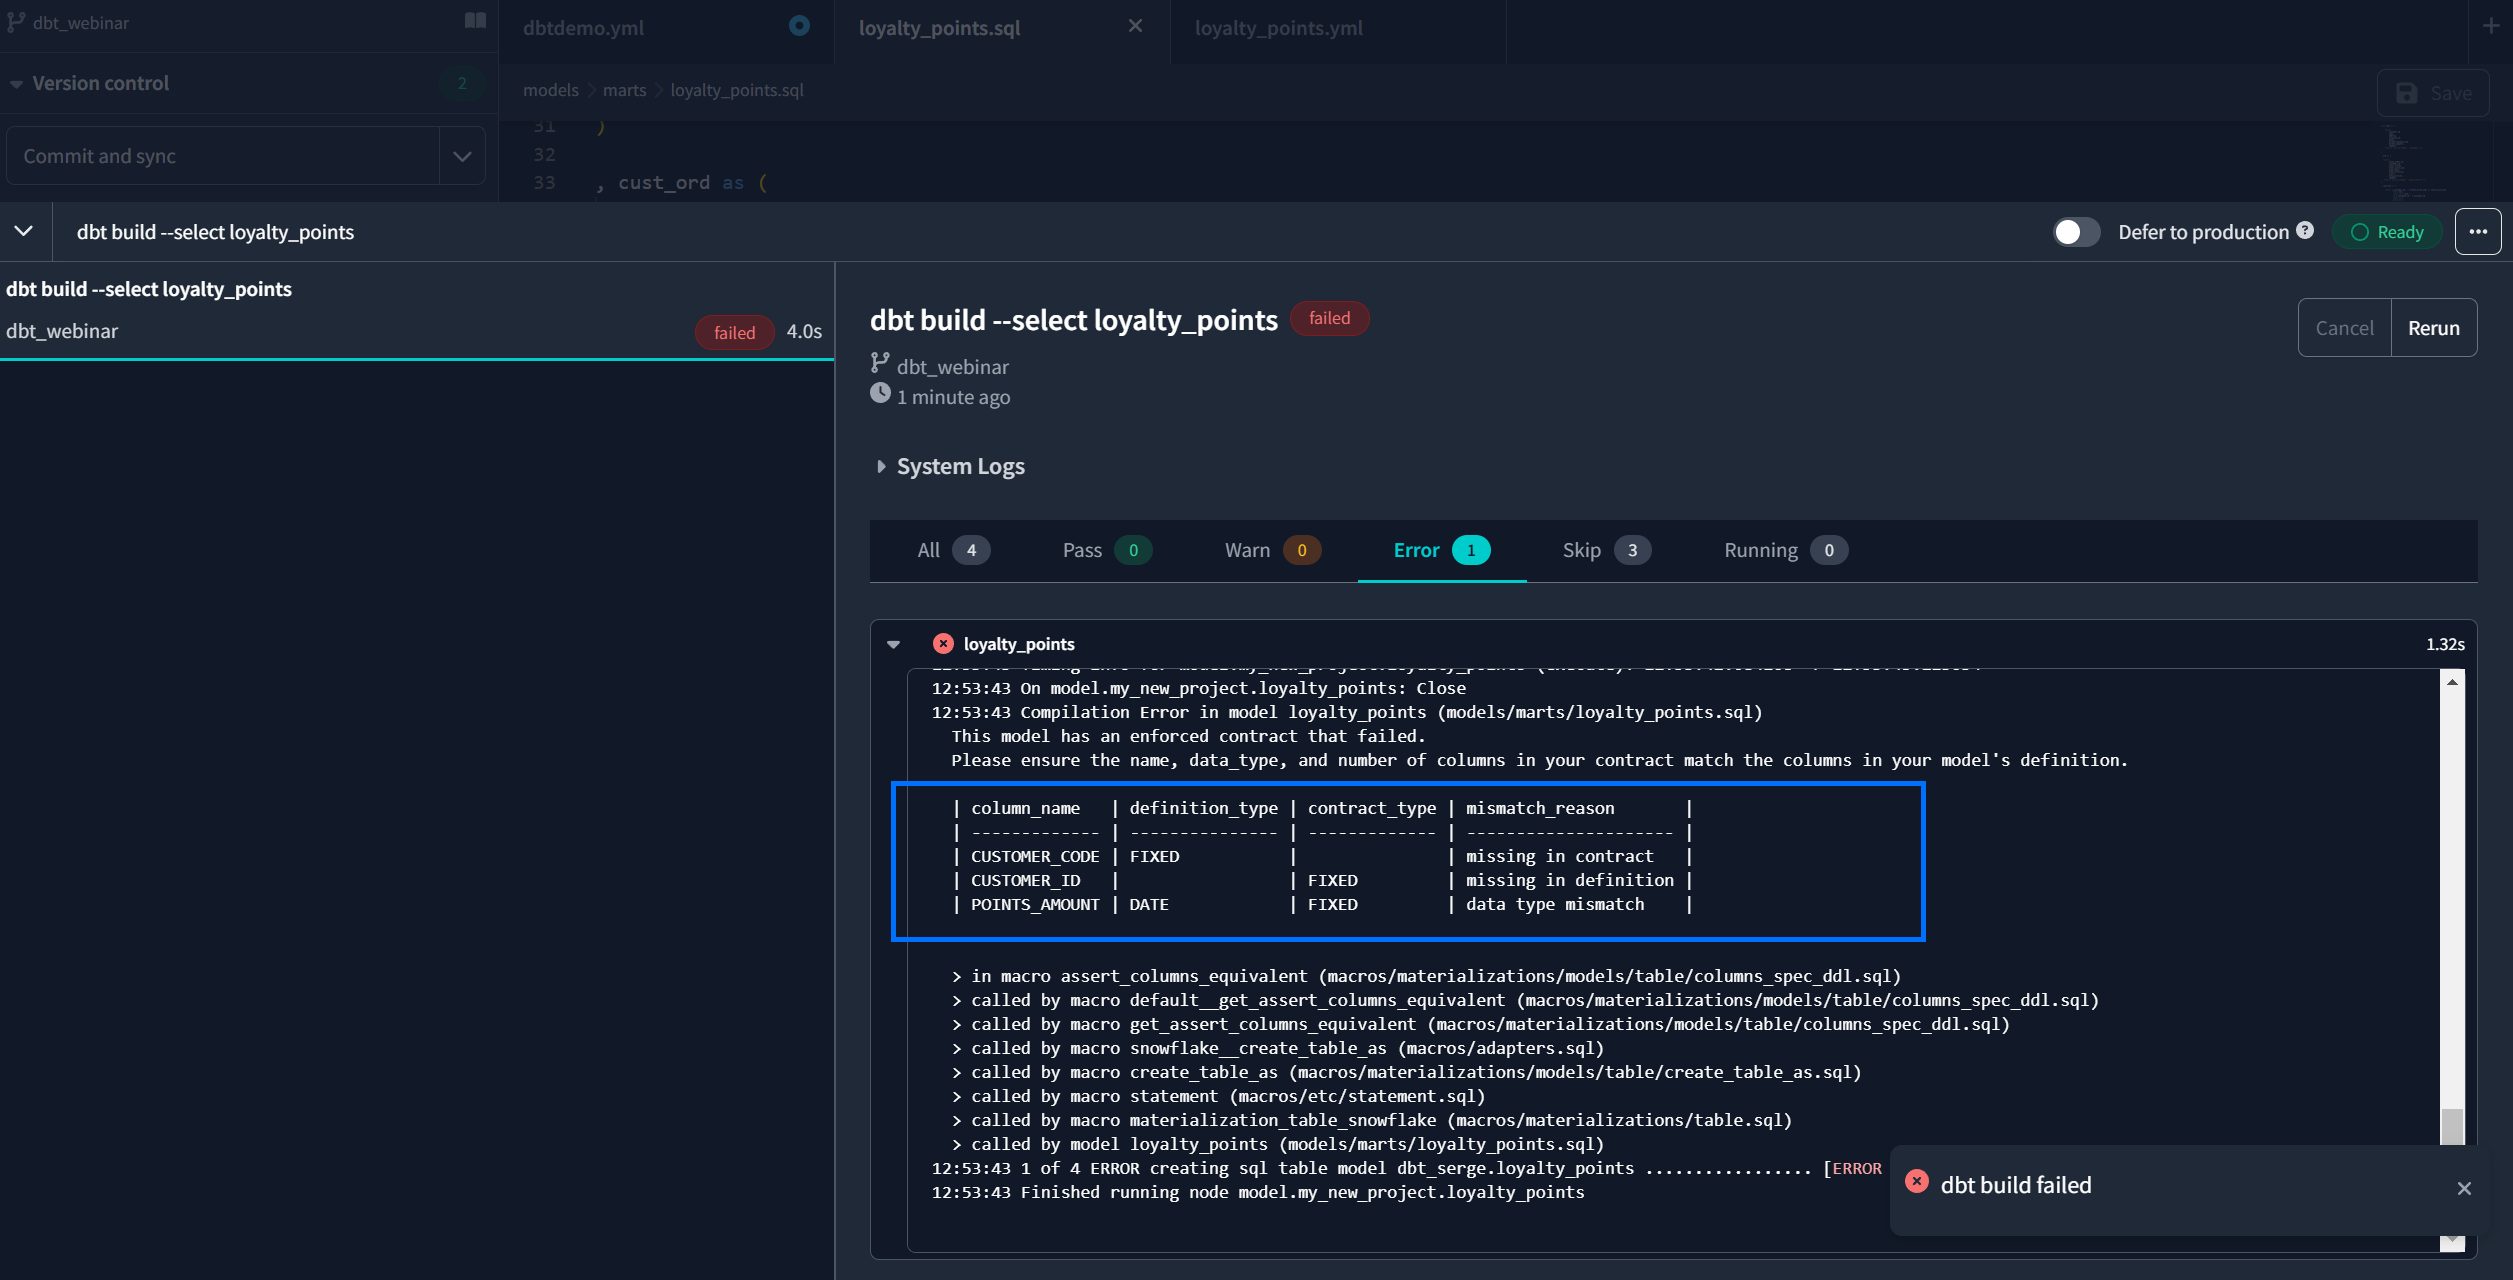2513x1280 pixels.
Task: Click the git branch icon beside dbt_webinar
Action: (16, 22)
